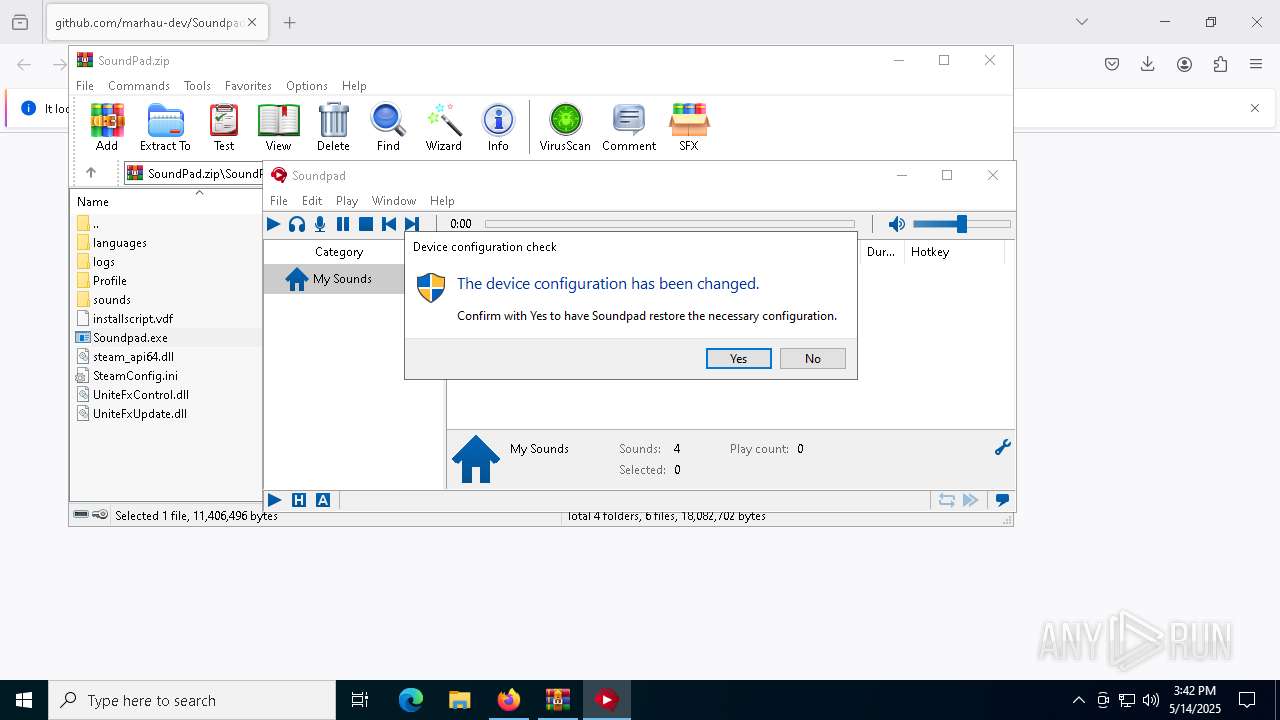Skip to previous sound in Soundpad
Screen dimensions: 1280x720
point(389,224)
